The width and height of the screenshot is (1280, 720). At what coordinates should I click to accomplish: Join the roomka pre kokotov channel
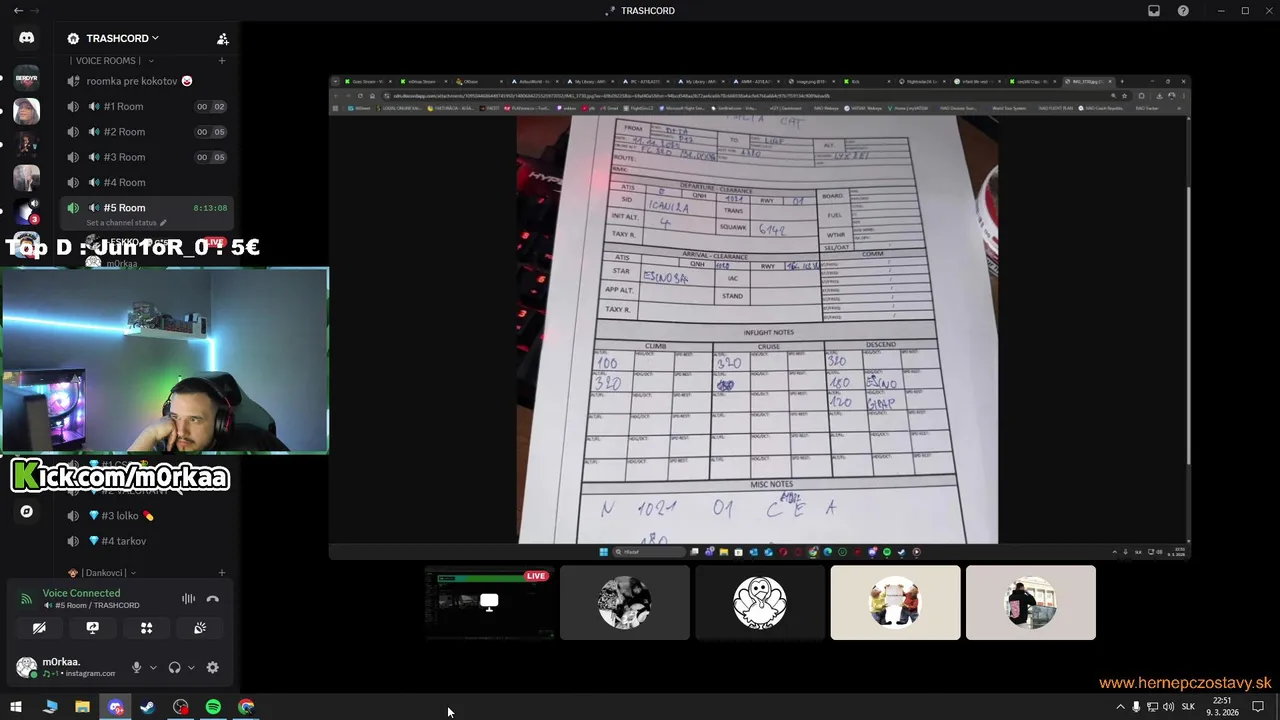coord(147,81)
